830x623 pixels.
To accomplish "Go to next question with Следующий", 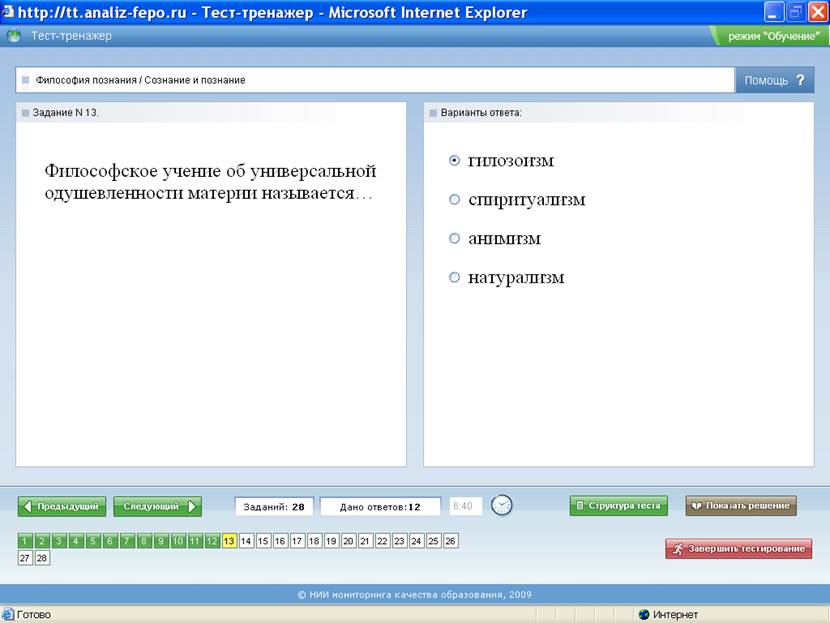I will pyautogui.click(x=158, y=507).
